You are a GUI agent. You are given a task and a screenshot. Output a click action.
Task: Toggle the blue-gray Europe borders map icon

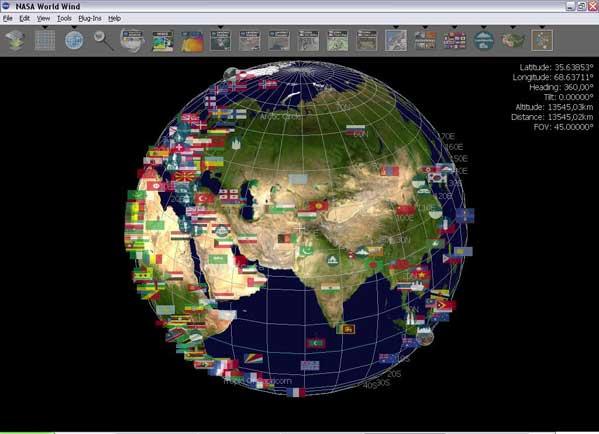coord(396,41)
